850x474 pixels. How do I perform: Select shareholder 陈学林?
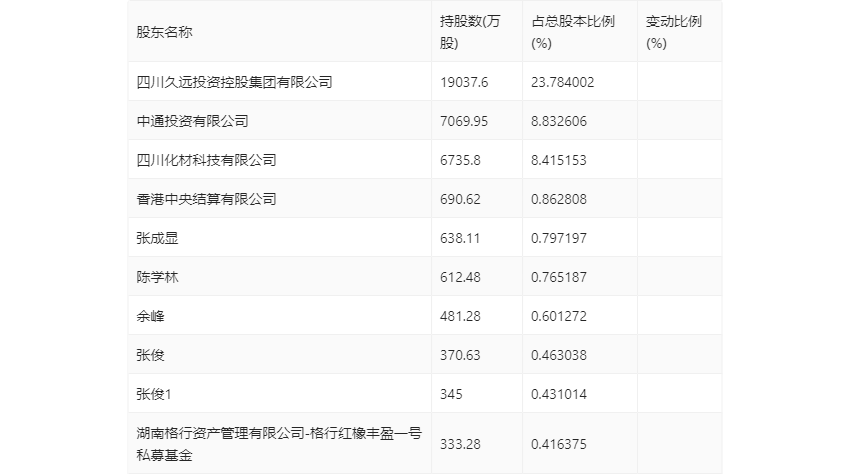click(157, 277)
